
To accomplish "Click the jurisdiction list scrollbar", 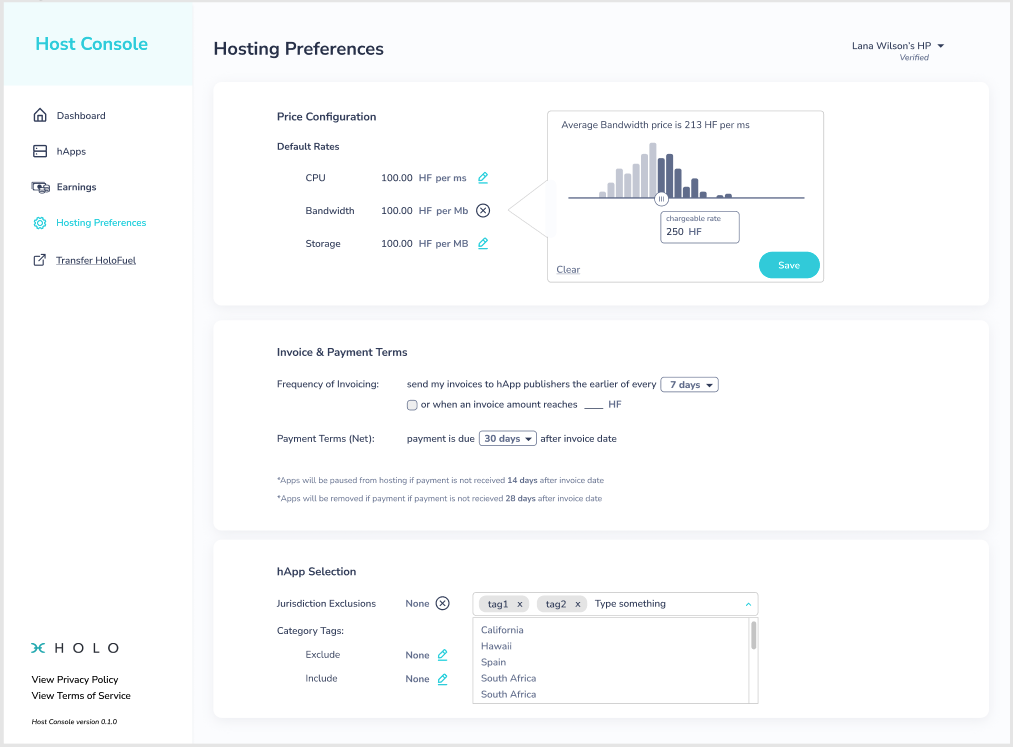I will [x=753, y=635].
